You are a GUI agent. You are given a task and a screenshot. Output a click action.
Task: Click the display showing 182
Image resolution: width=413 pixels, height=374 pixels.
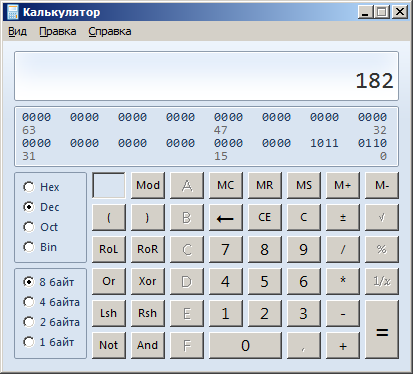[206, 76]
